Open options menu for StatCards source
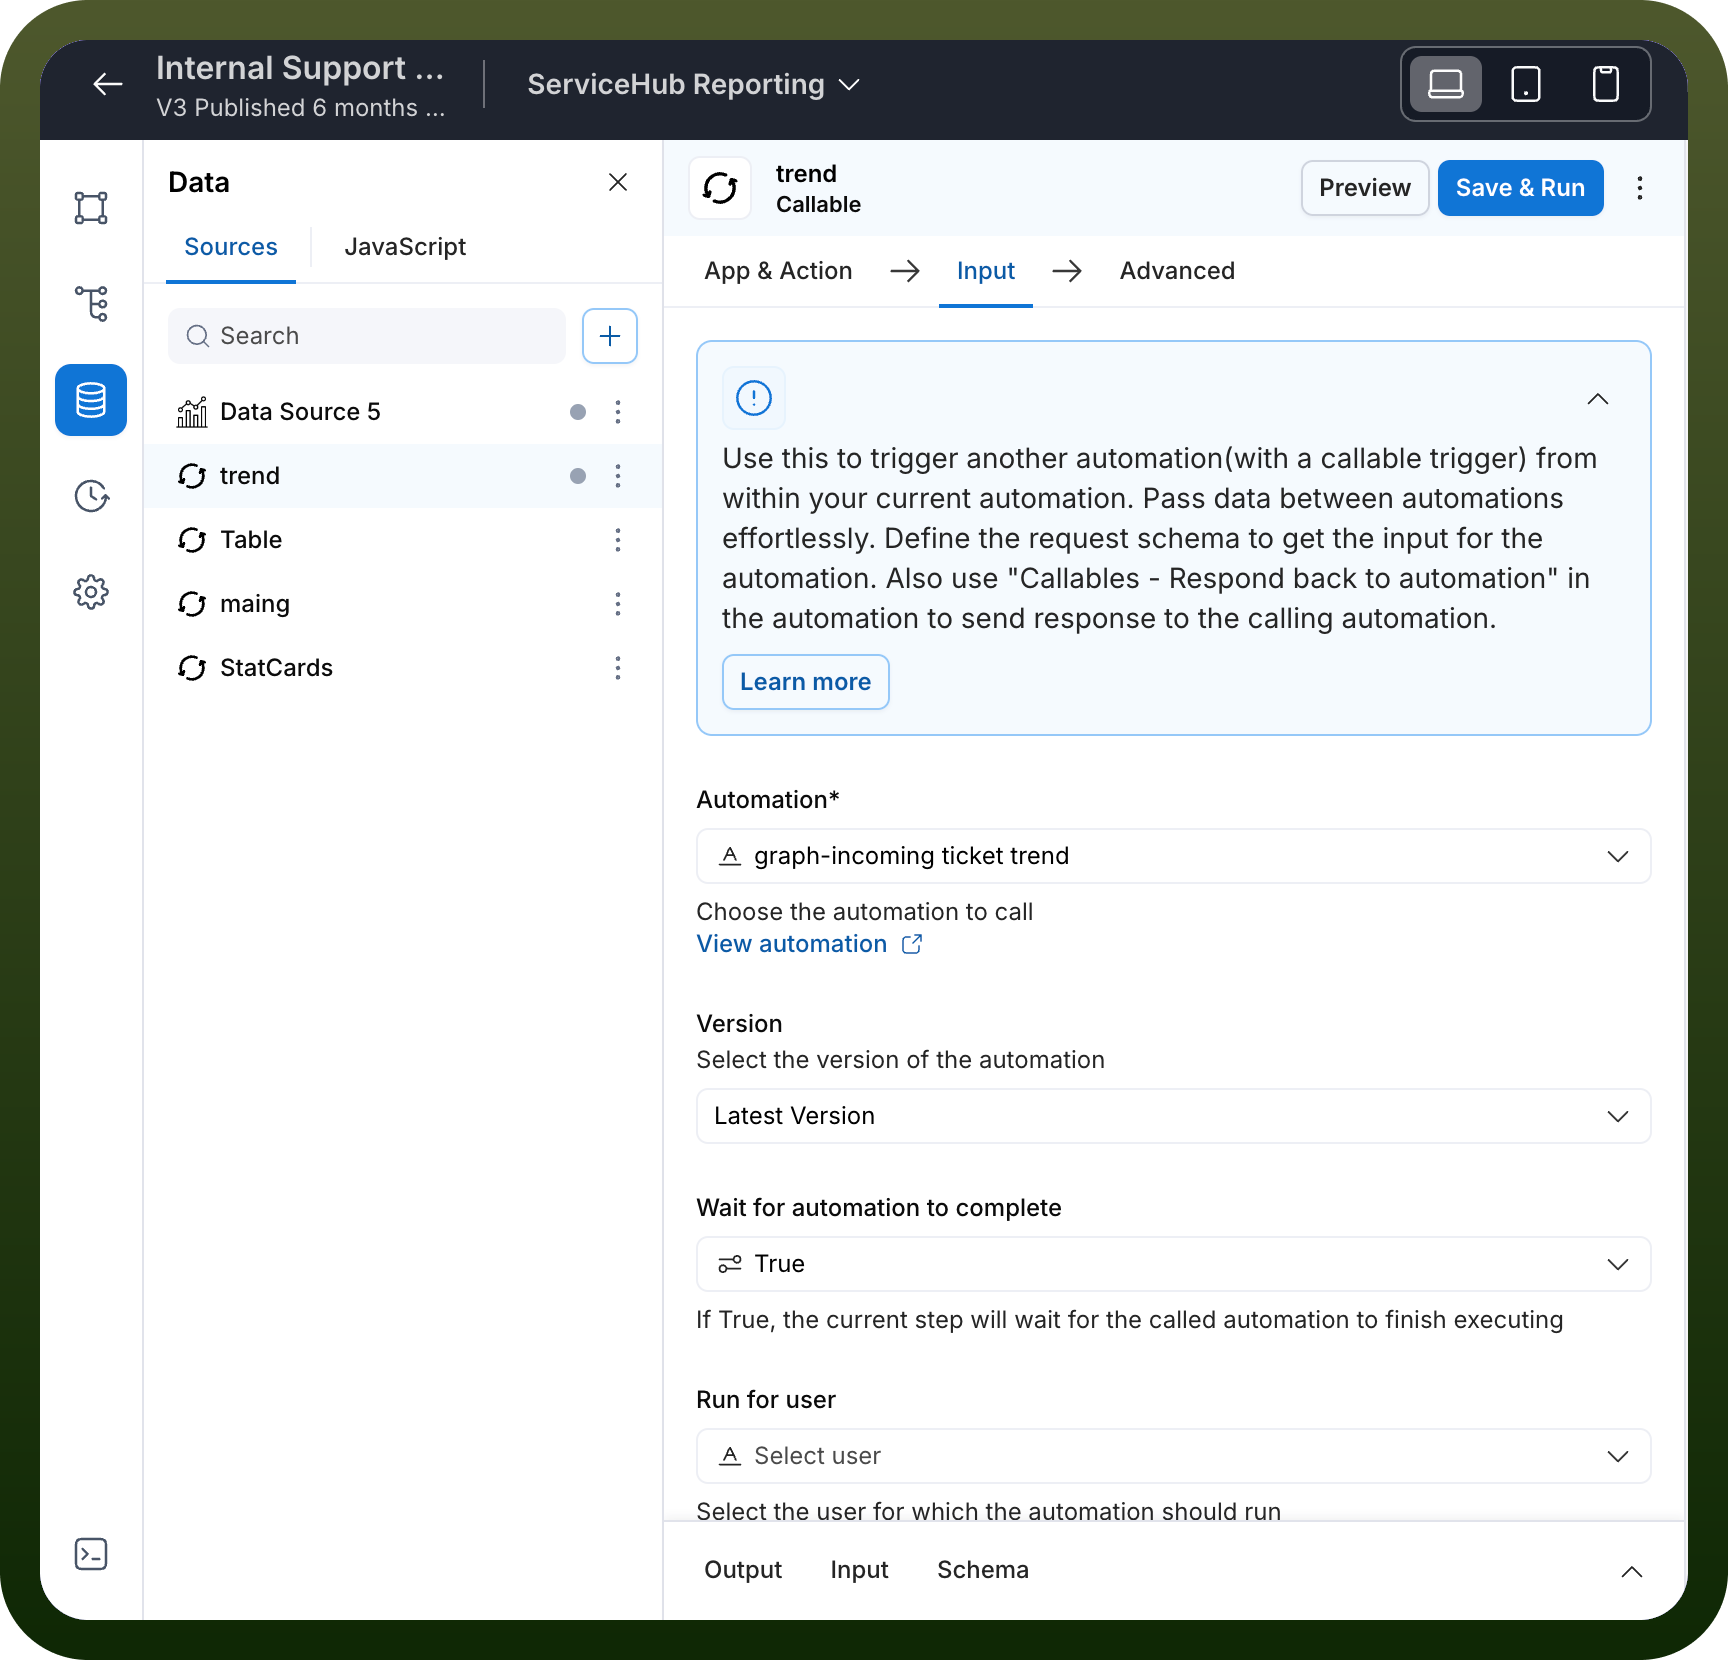 tap(618, 668)
